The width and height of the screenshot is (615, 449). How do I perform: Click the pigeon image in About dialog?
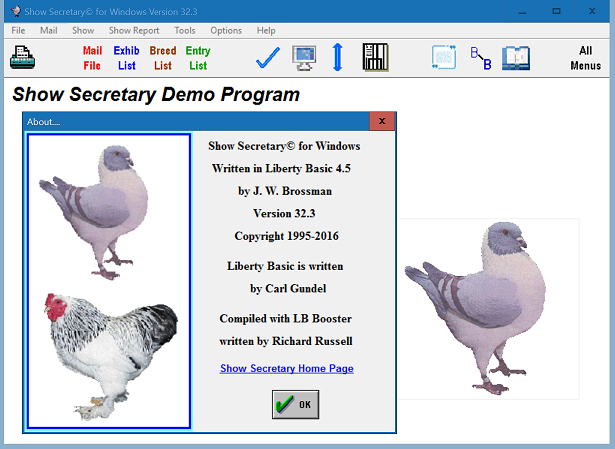[95, 212]
